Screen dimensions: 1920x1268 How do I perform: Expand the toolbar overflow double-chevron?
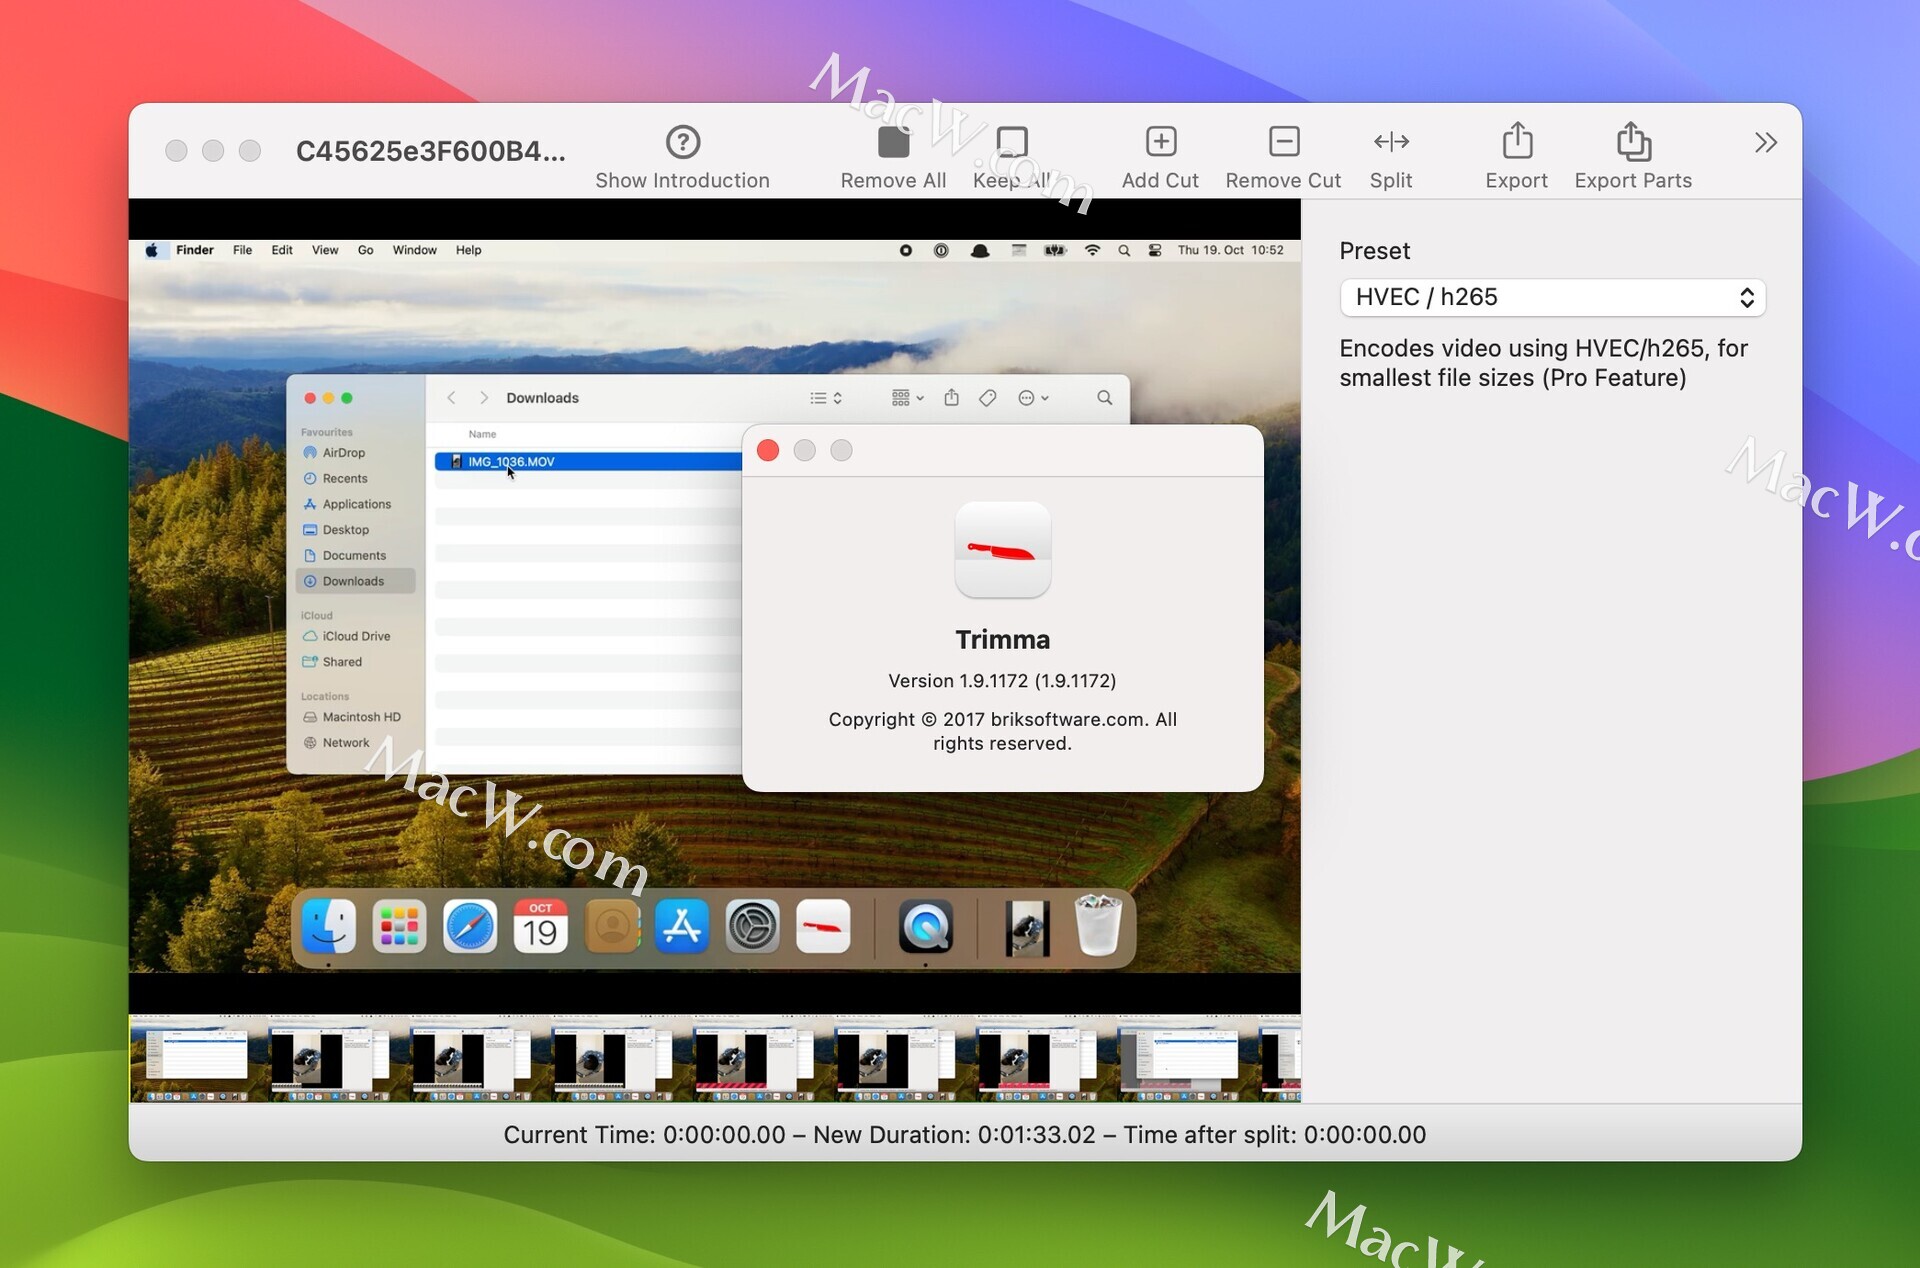point(1766,143)
